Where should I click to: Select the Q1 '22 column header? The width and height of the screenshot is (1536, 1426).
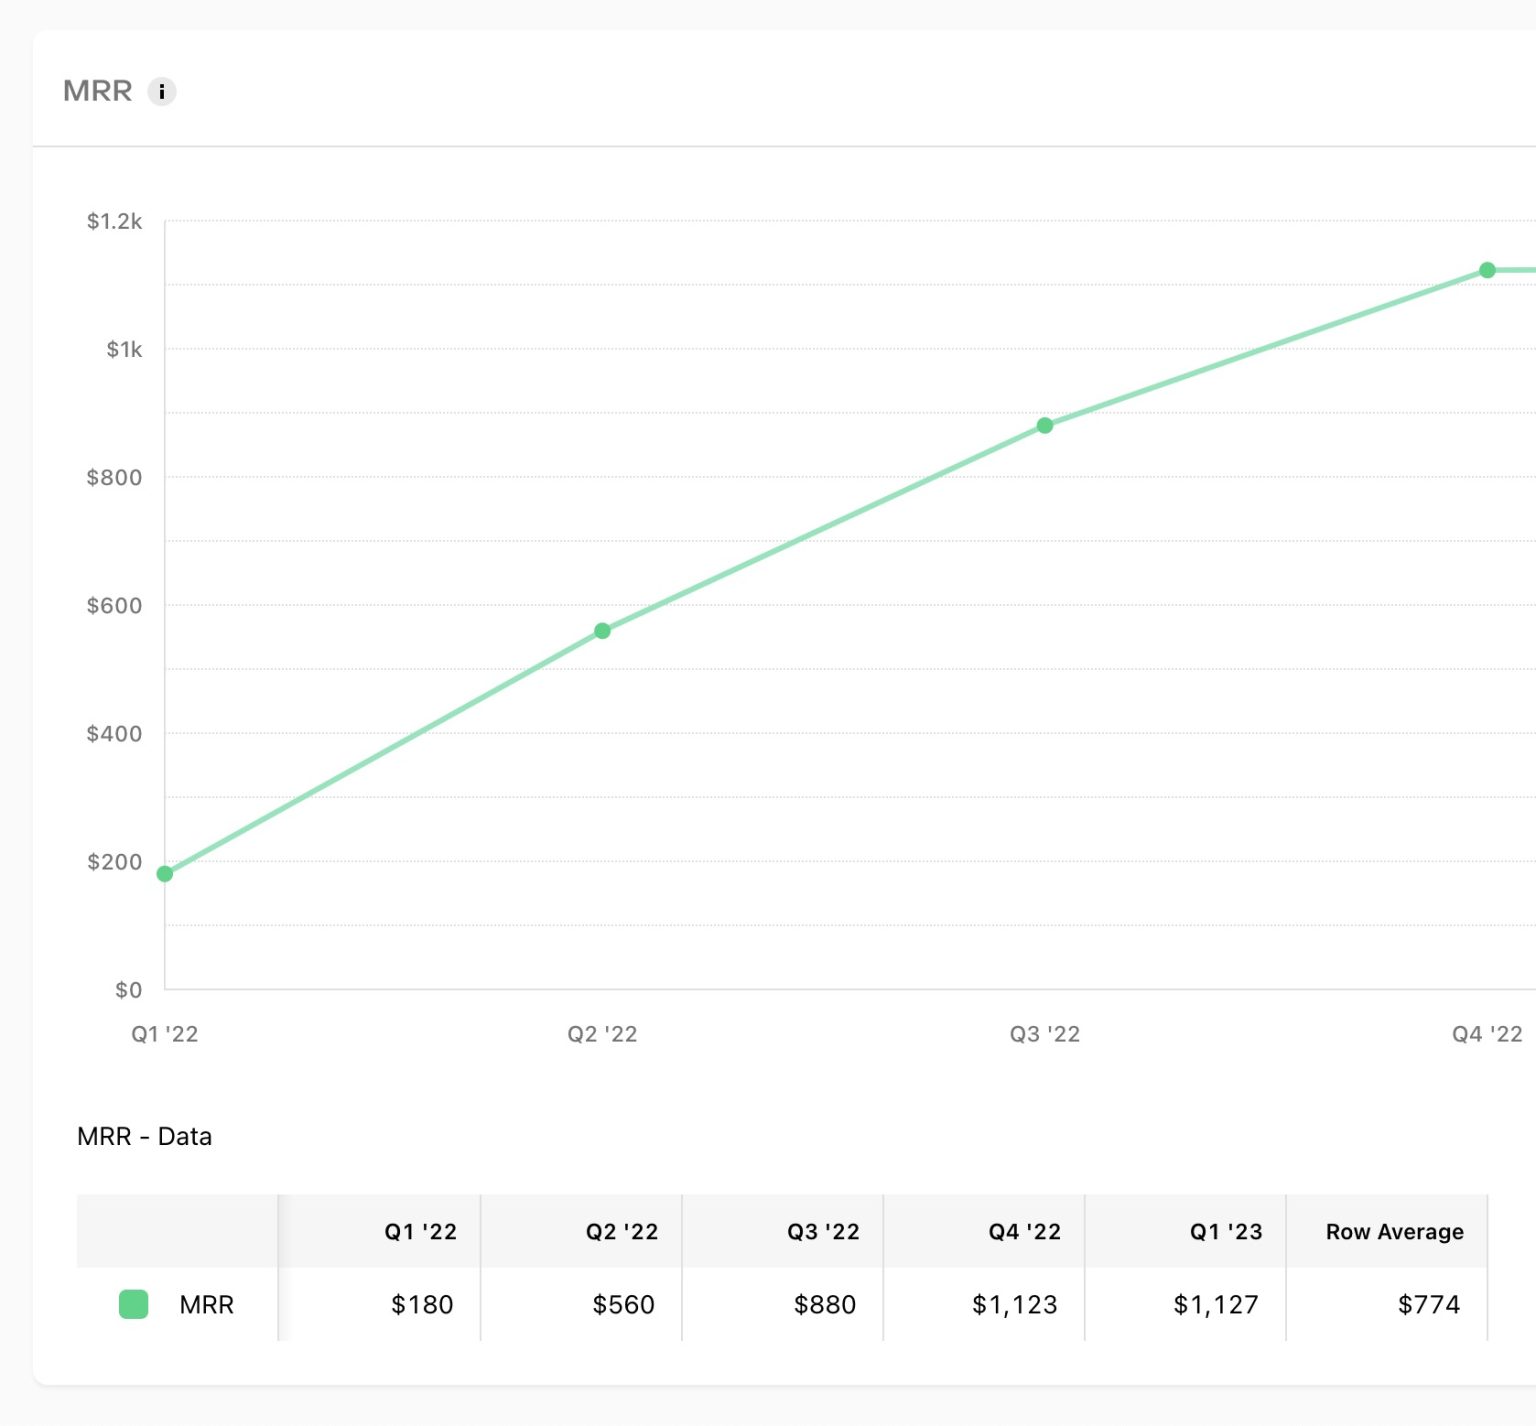[420, 1232]
